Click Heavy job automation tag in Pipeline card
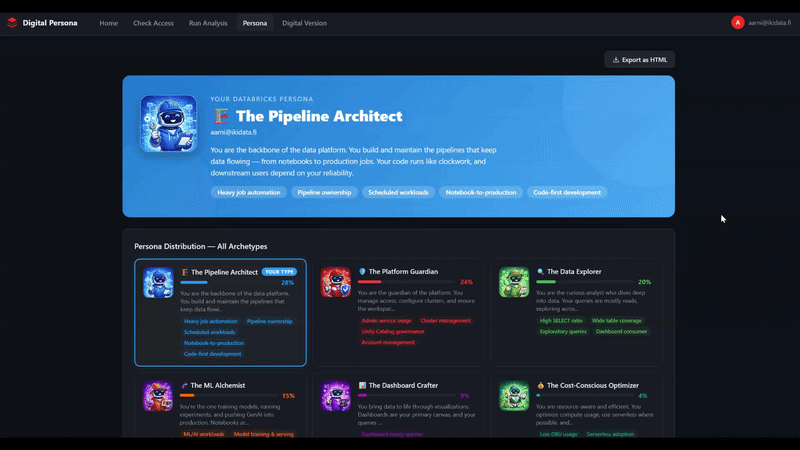800x450 pixels. [211, 321]
